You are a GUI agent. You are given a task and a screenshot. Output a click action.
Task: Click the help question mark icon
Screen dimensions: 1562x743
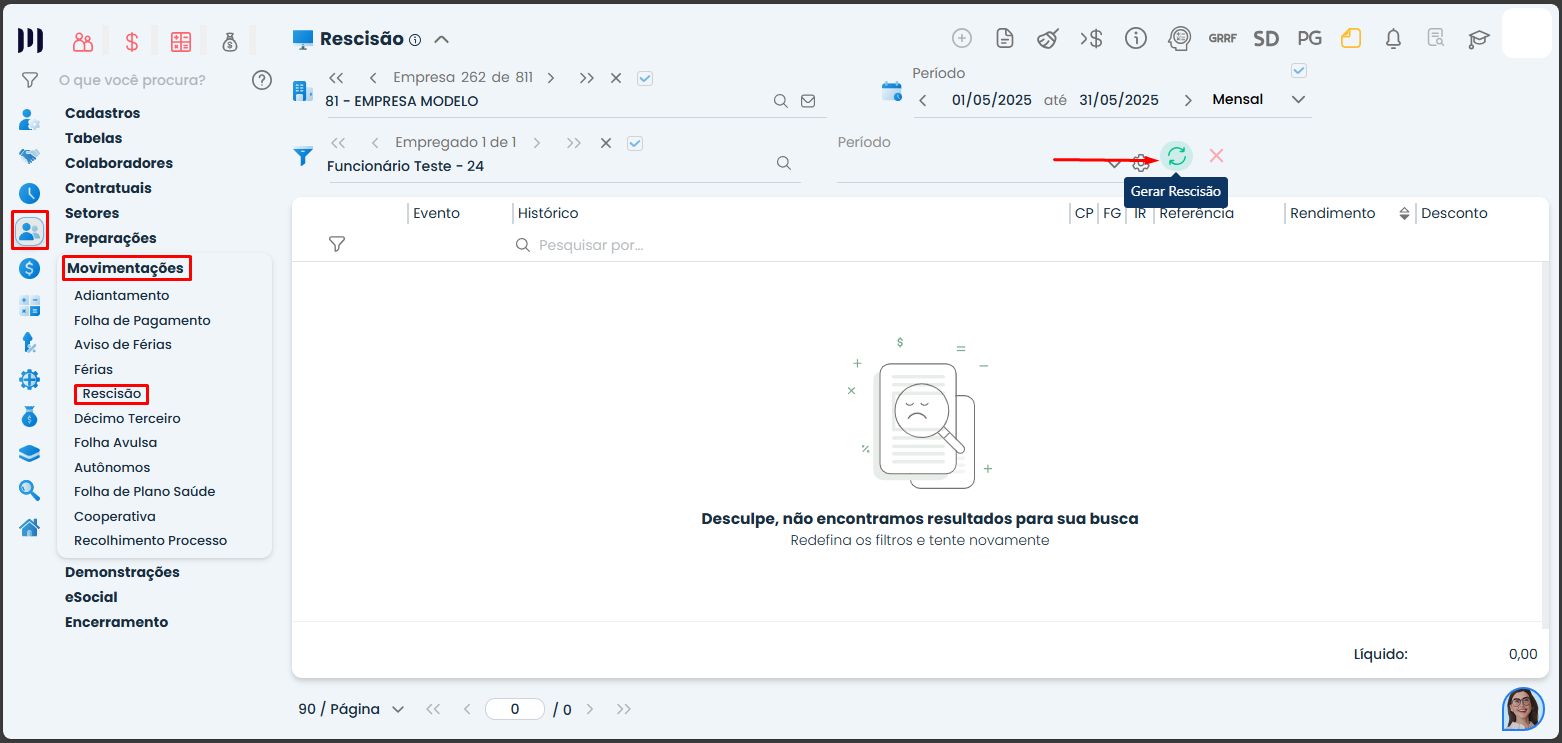262,80
